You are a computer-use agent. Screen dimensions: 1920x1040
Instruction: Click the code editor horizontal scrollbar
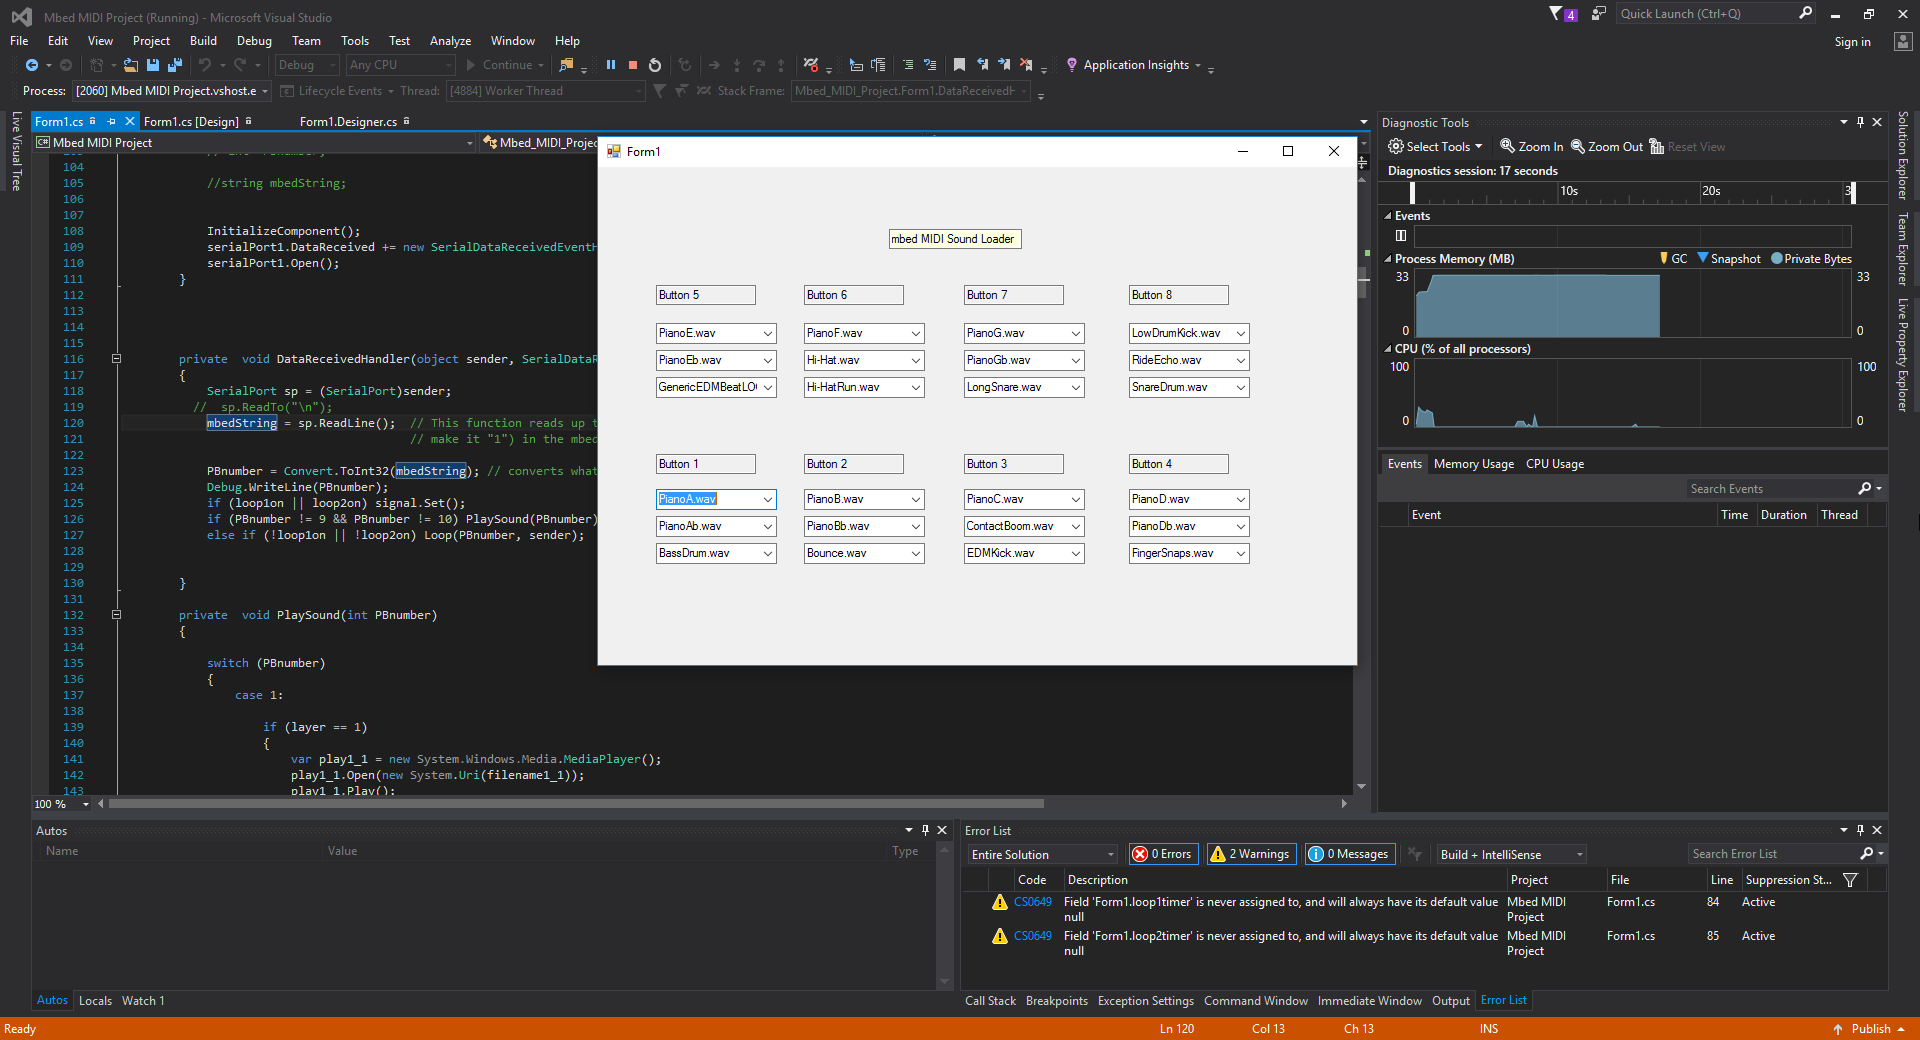pyautogui.click(x=576, y=804)
